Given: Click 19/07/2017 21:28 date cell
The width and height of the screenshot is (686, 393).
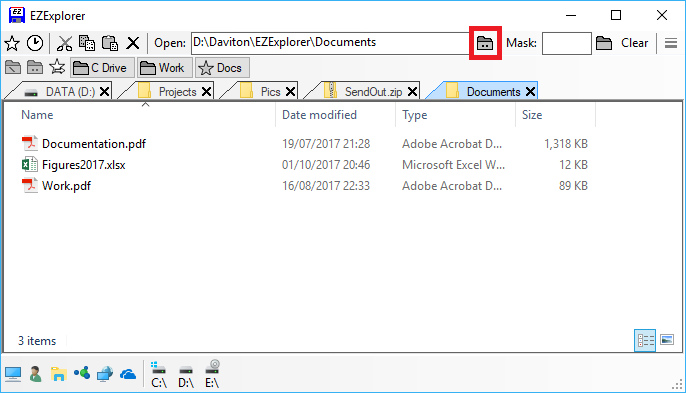Looking at the screenshot, I should tap(326, 144).
